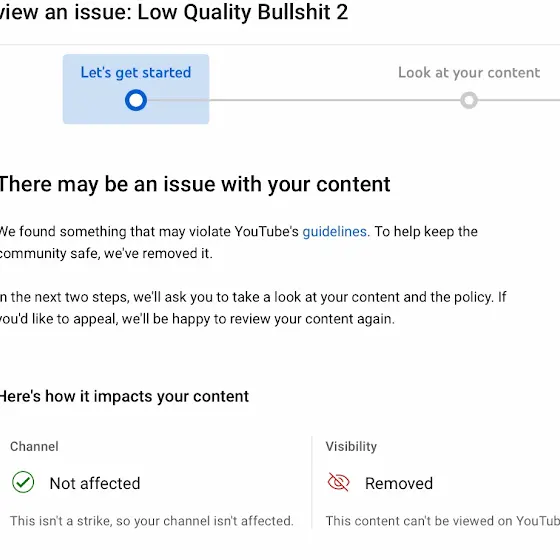Image resolution: width=560 pixels, height=560 pixels.
Task: Open the Let's get started step tab
Action: tap(136, 89)
